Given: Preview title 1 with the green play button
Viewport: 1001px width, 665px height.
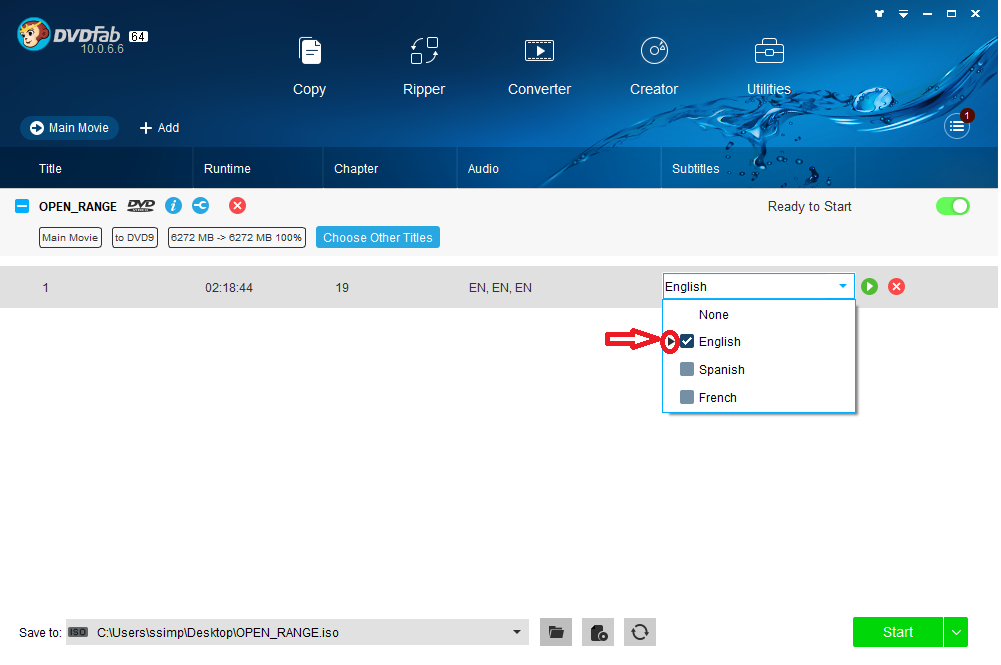Looking at the screenshot, I should pos(869,287).
